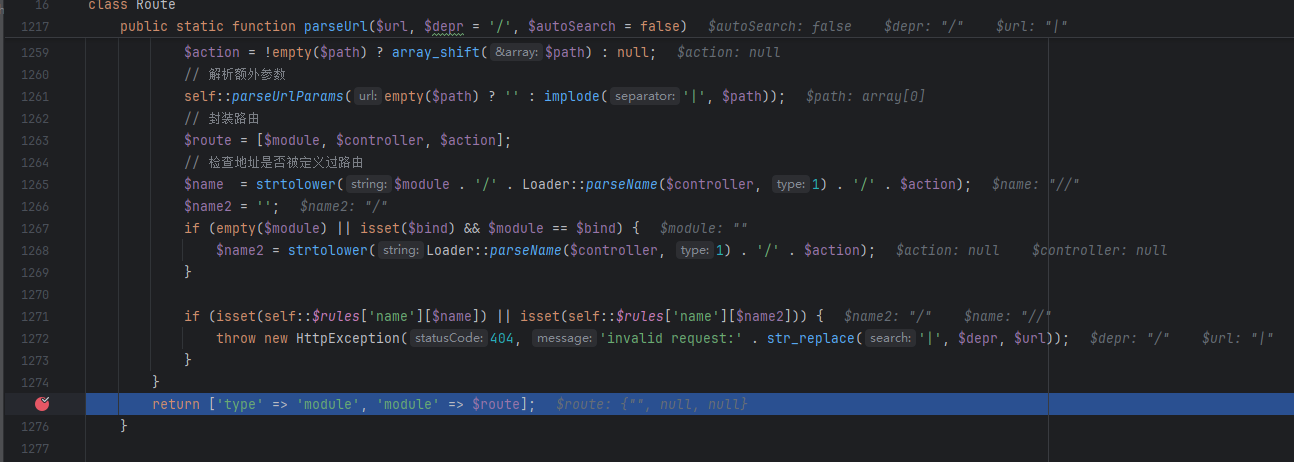Click line number 1259 in the gutter
The height and width of the screenshot is (462, 1294).
34,52
